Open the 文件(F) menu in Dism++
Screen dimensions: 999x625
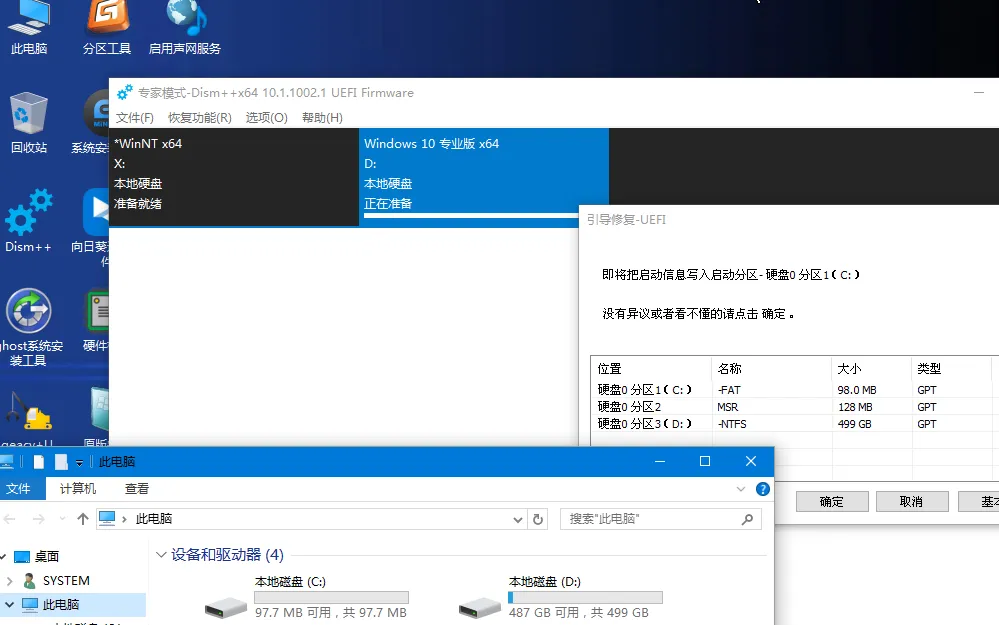[134, 118]
